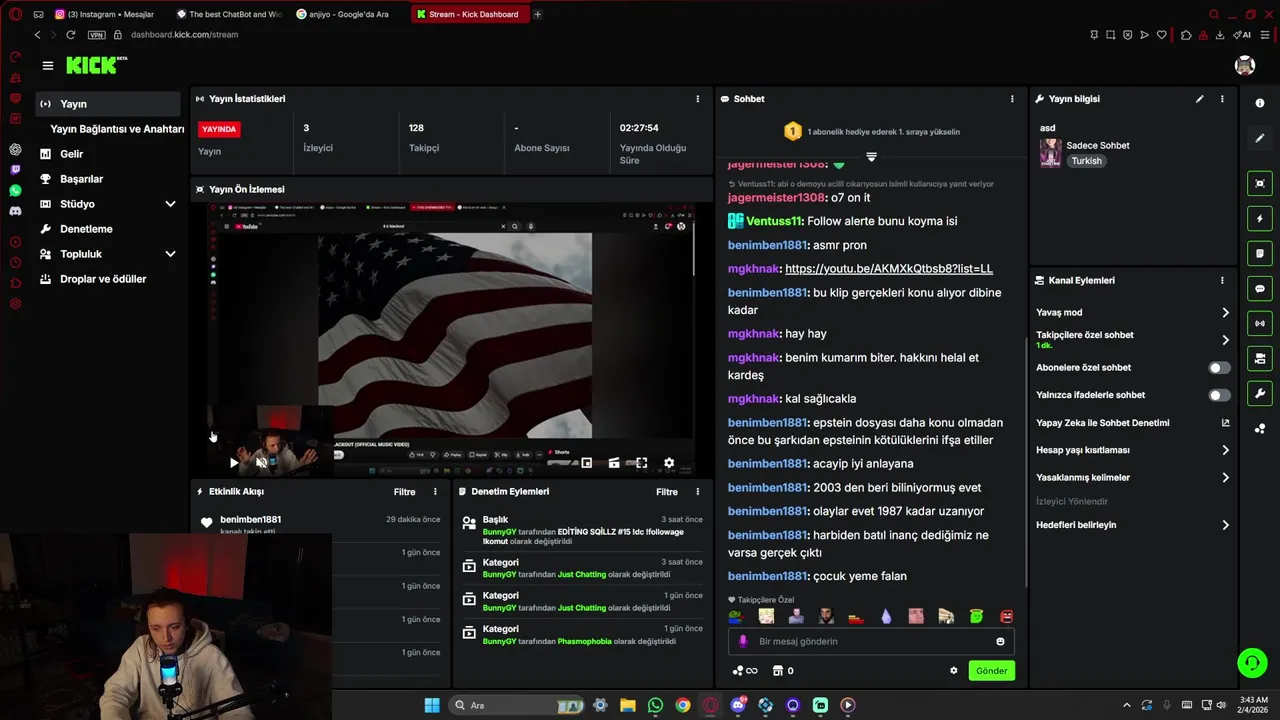Open Yayın bilgisi options menu
Image resolution: width=1280 pixels, height=720 pixels.
tap(1222, 99)
